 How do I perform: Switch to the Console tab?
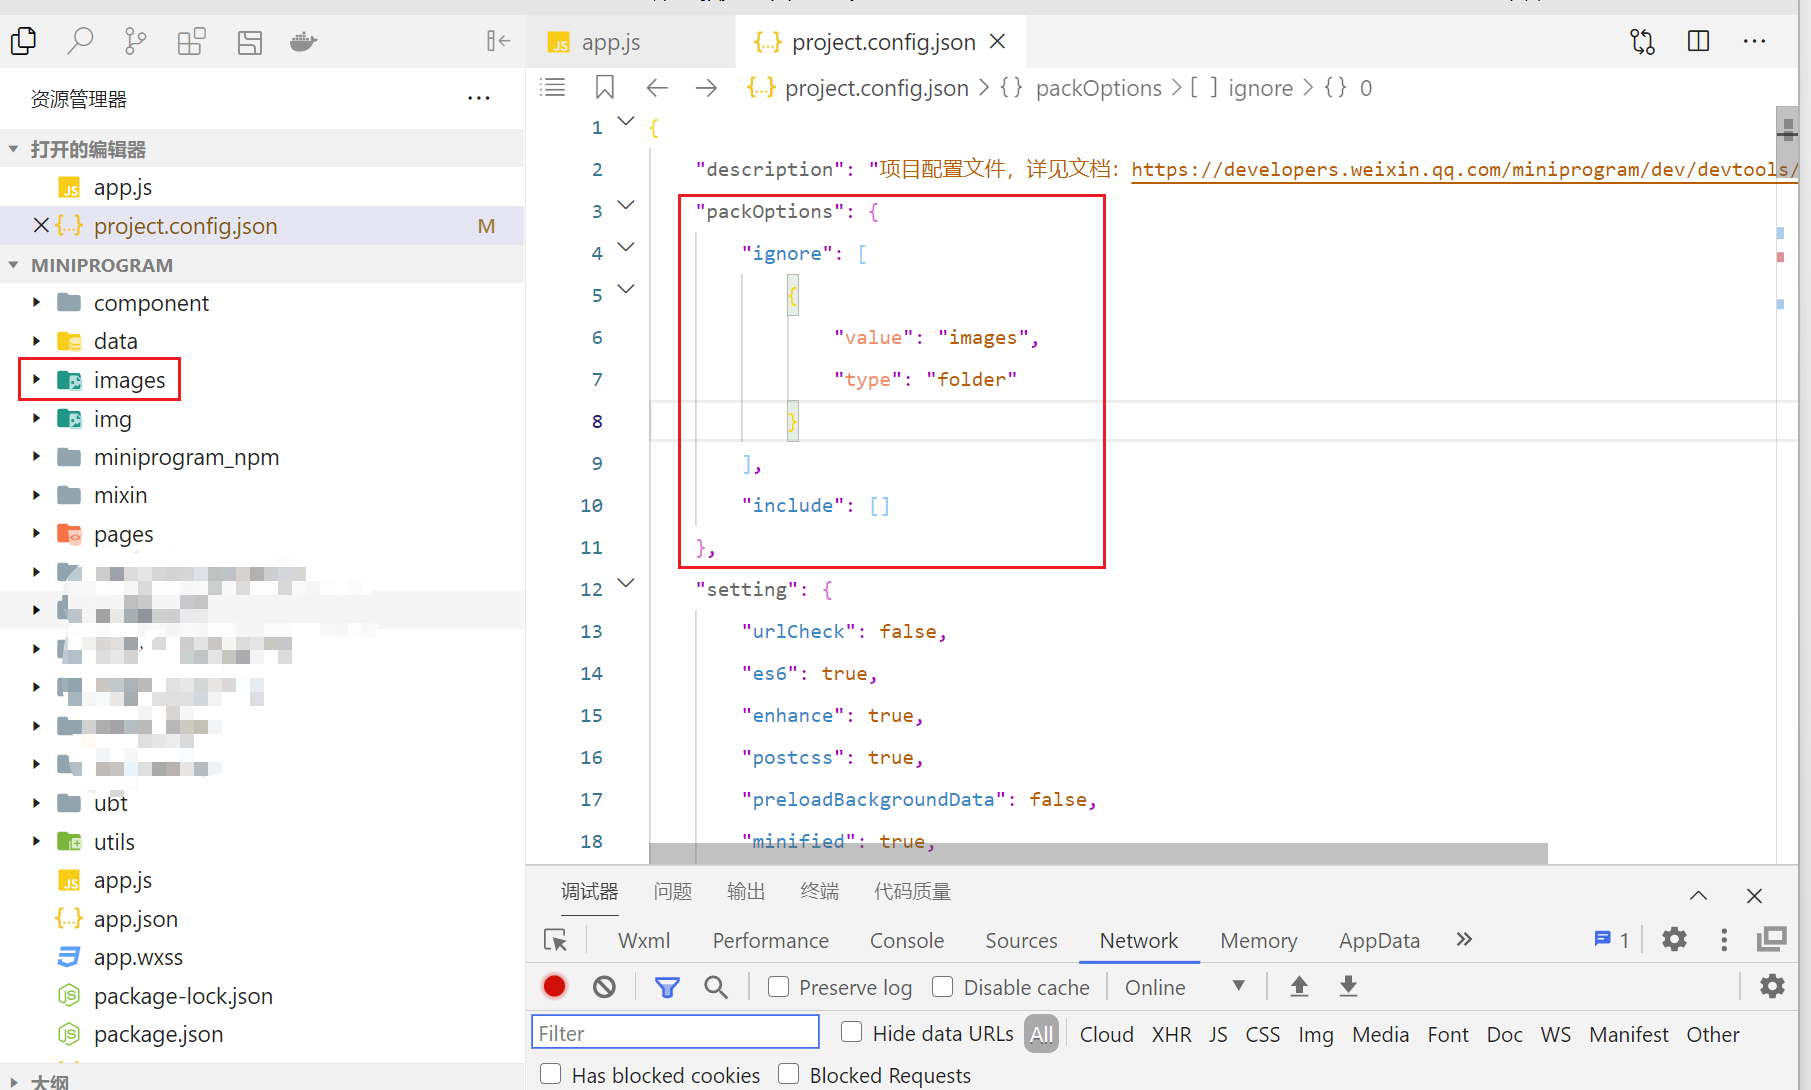[906, 940]
